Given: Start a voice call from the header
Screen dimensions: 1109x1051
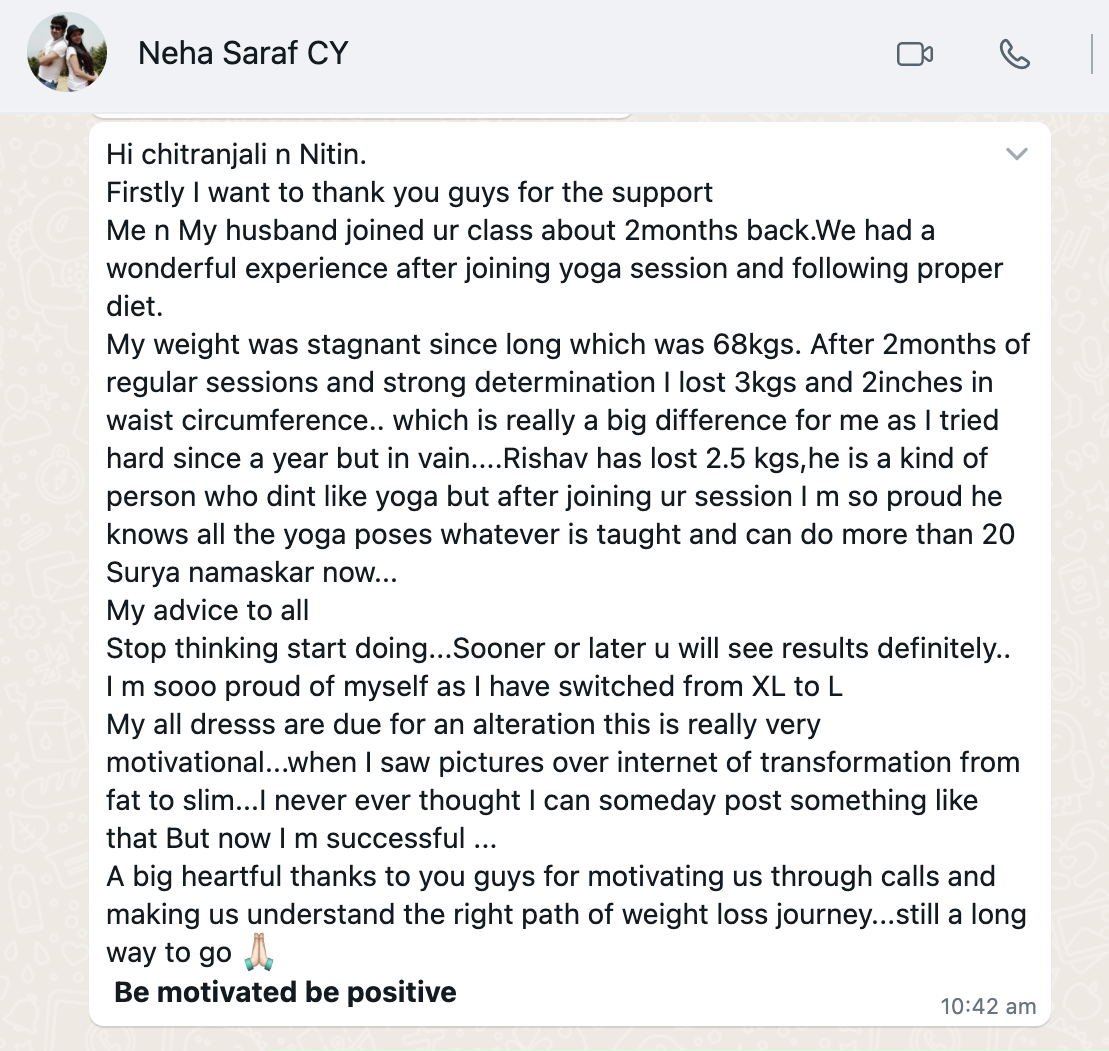Looking at the screenshot, I should click(x=1014, y=54).
